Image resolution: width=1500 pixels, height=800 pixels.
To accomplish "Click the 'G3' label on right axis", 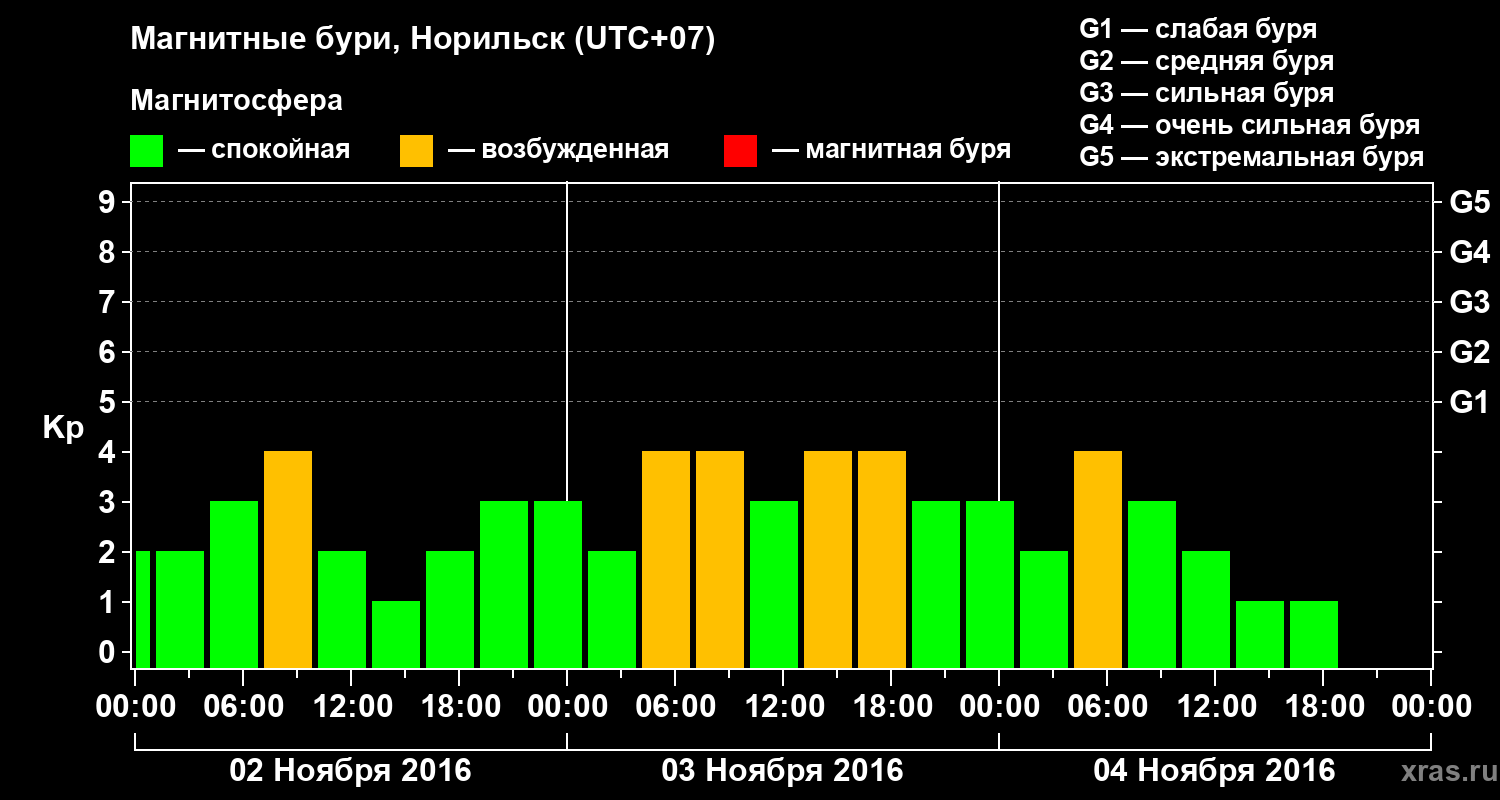I will click(x=1469, y=302).
